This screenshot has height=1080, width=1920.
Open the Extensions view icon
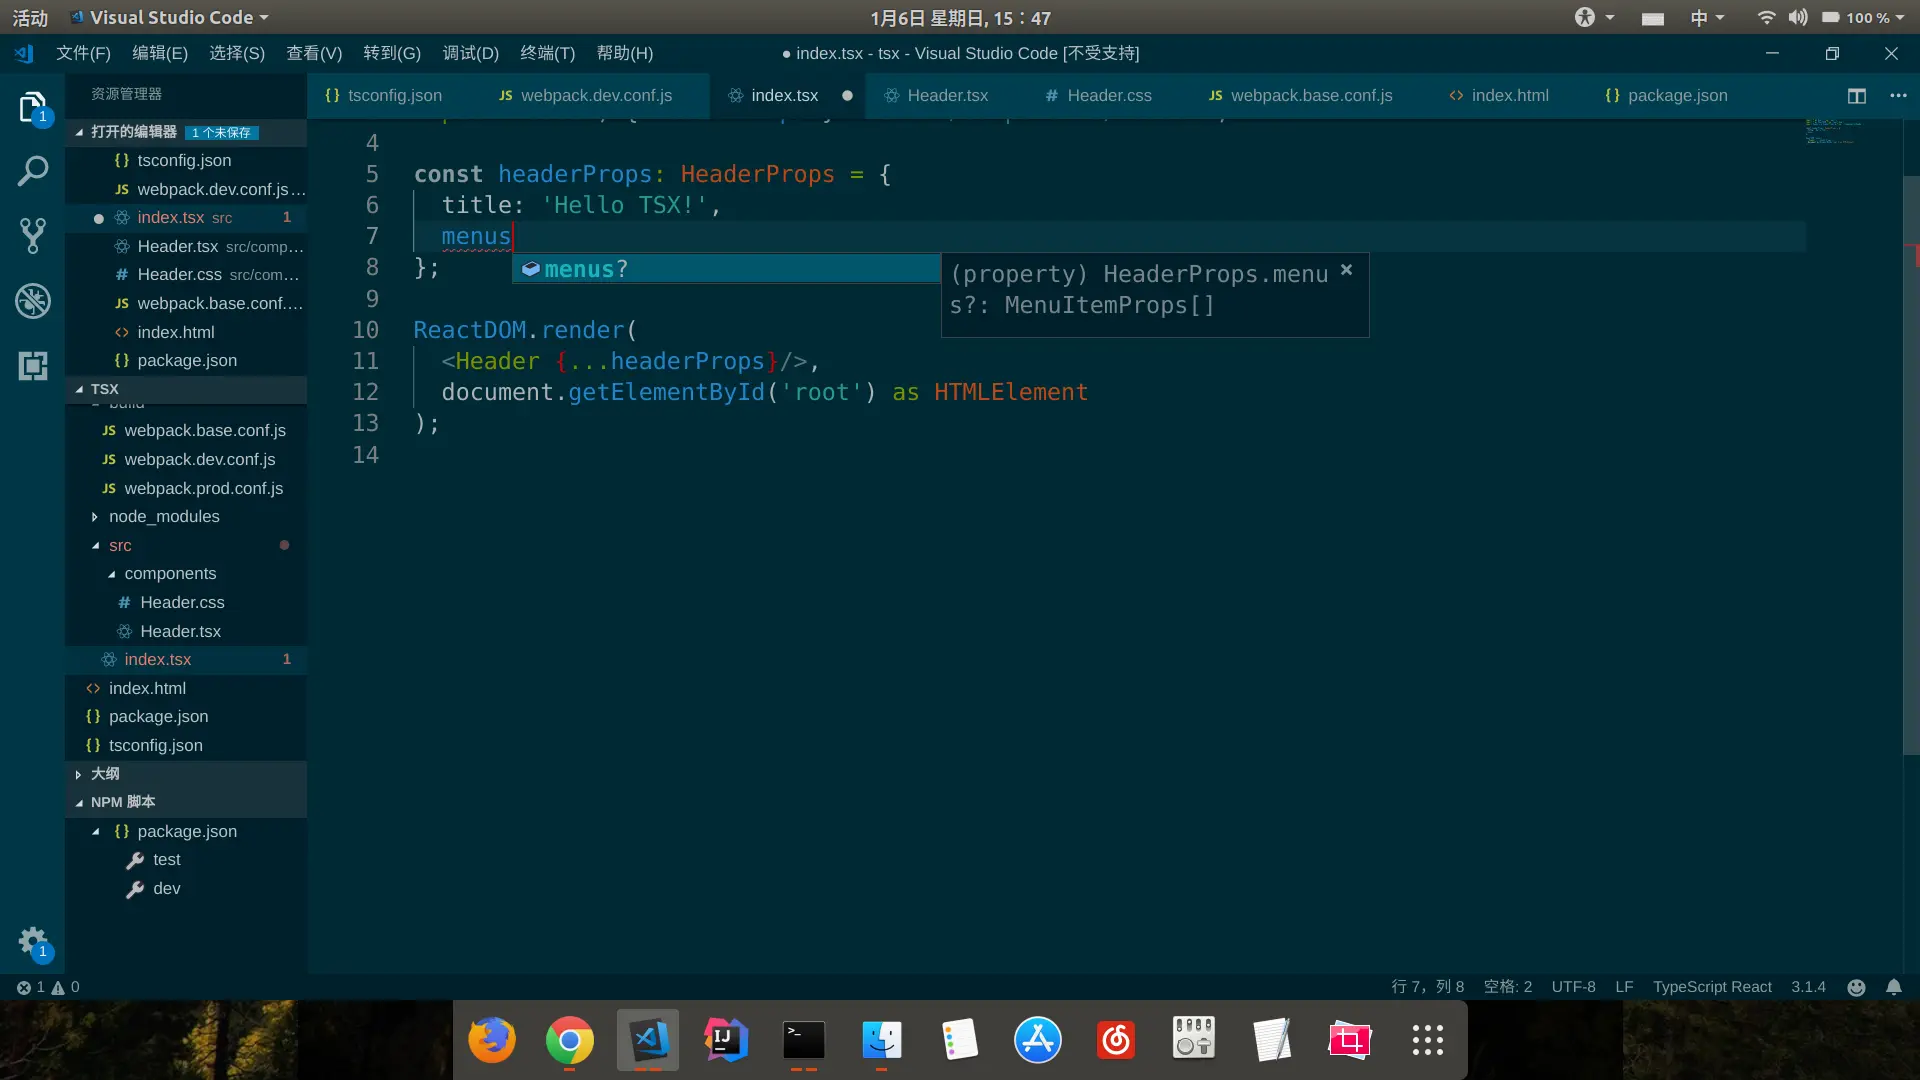click(x=33, y=366)
